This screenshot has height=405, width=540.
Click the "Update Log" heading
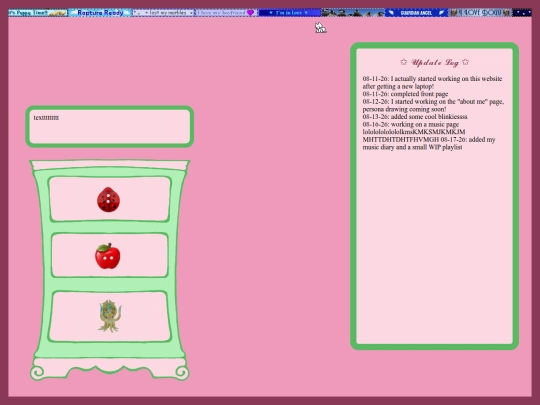point(435,62)
